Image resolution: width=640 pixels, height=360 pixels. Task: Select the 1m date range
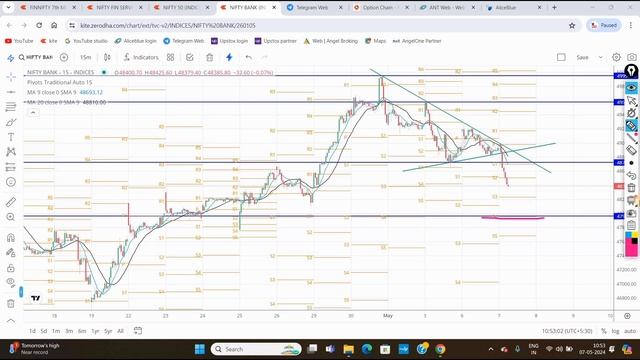[56, 331]
